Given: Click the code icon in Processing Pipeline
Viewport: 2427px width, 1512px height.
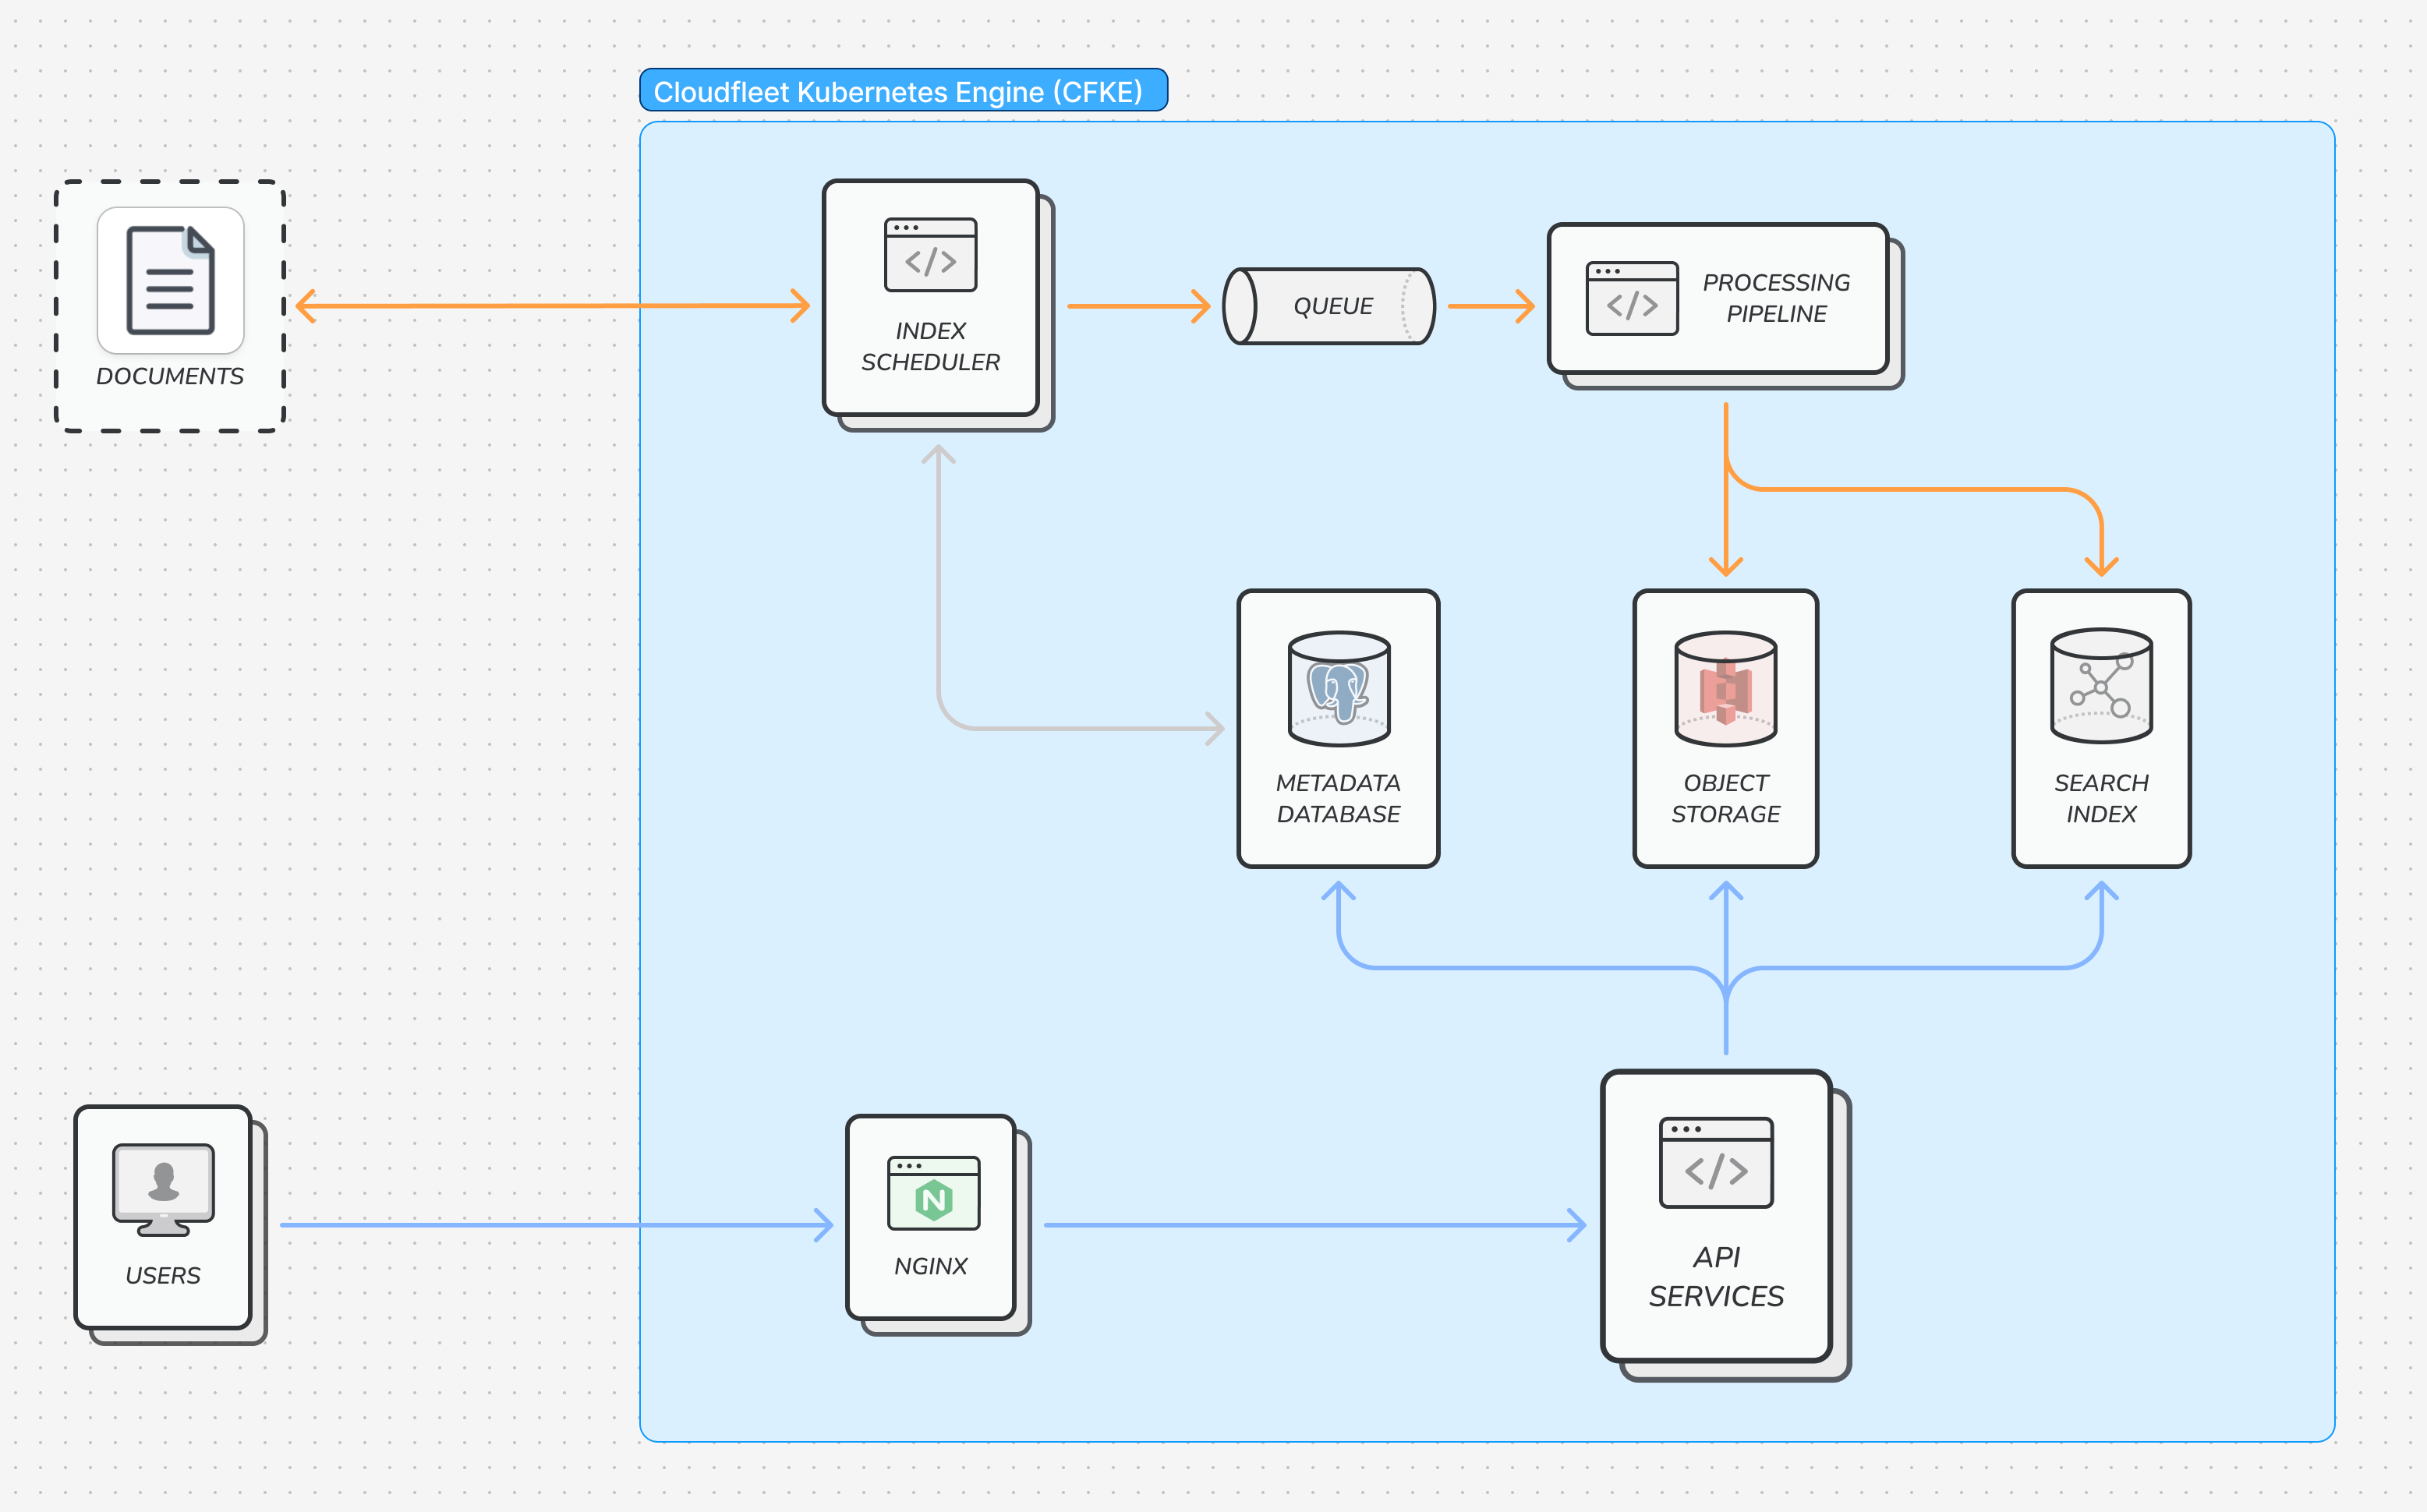Looking at the screenshot, I should 1630,300.
